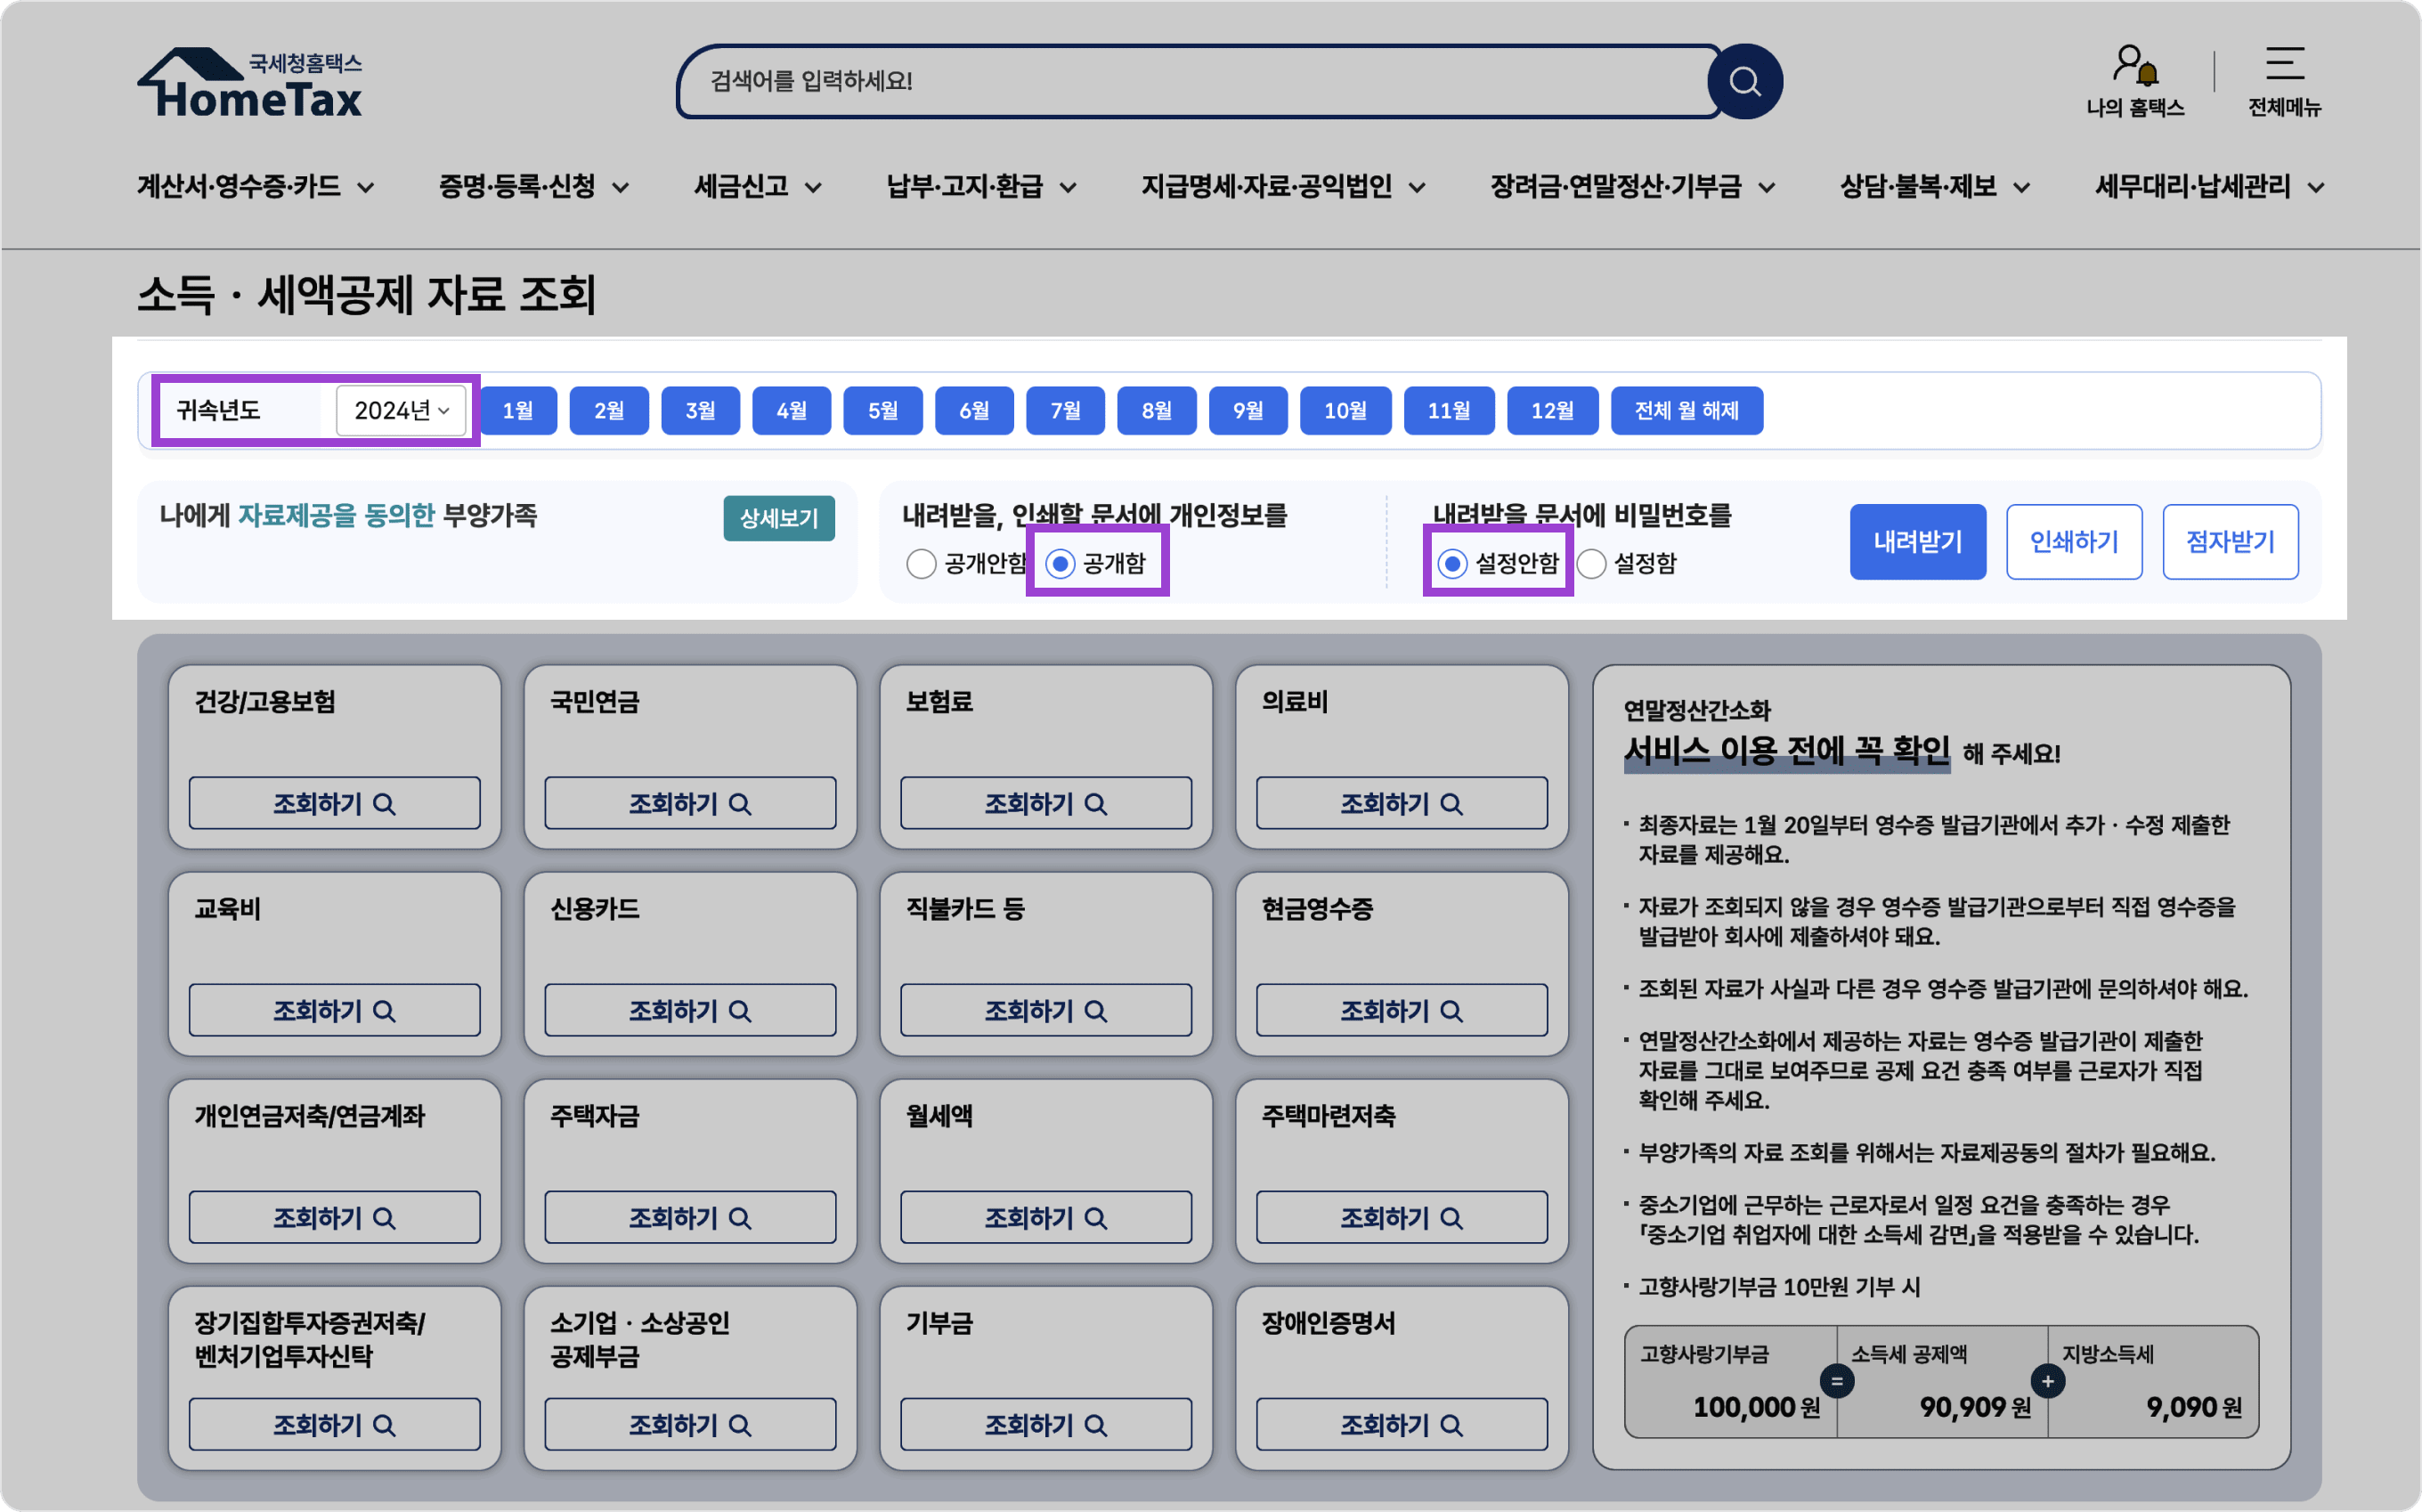Open the 전체메뉴 hamburger menu icon

2284,64
